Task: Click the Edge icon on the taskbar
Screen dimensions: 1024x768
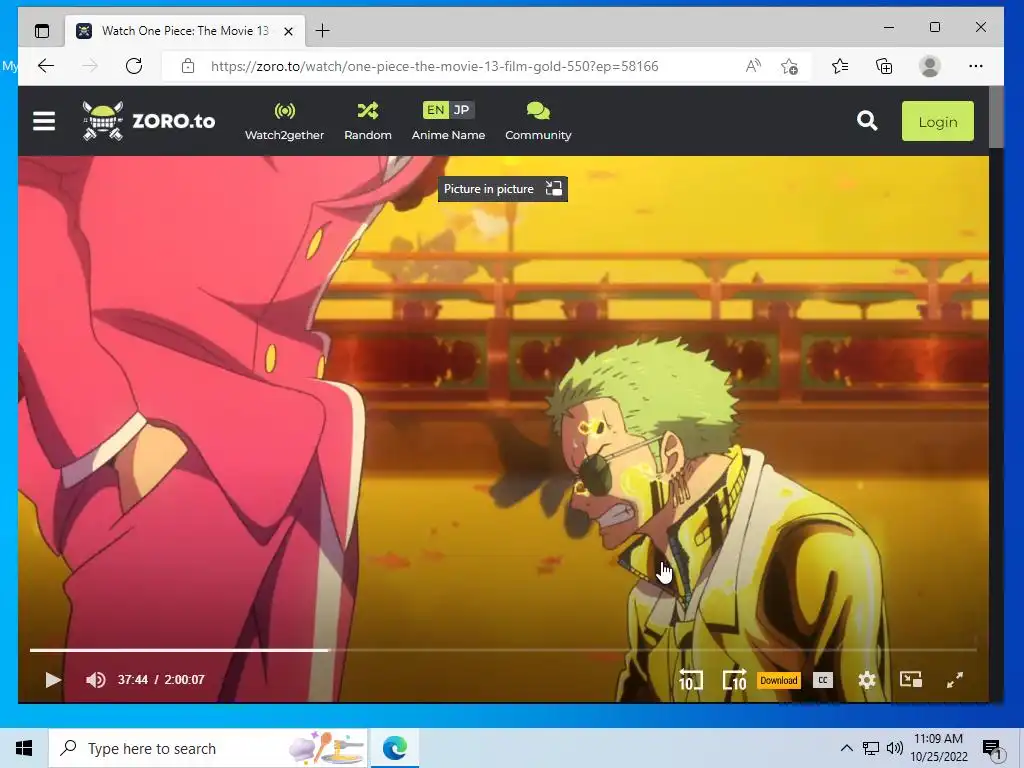Action: click(x=394, y=748)
